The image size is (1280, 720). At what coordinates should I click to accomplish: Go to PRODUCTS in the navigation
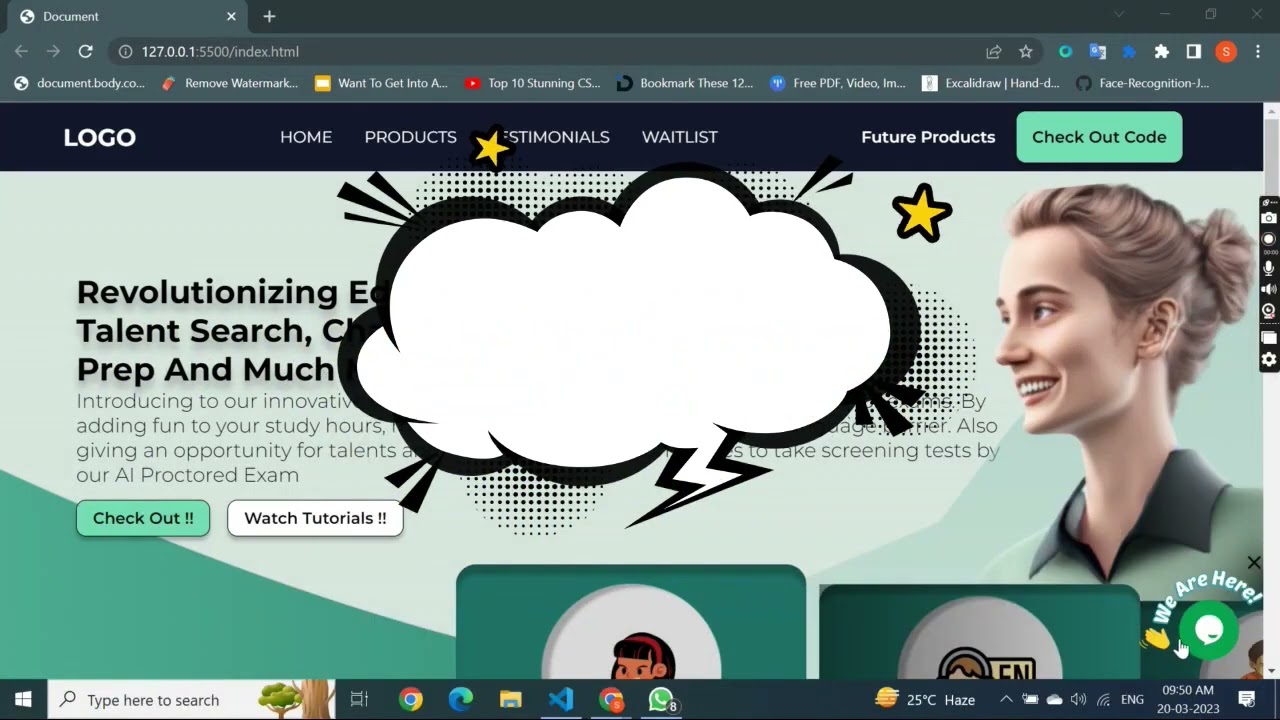410,137
